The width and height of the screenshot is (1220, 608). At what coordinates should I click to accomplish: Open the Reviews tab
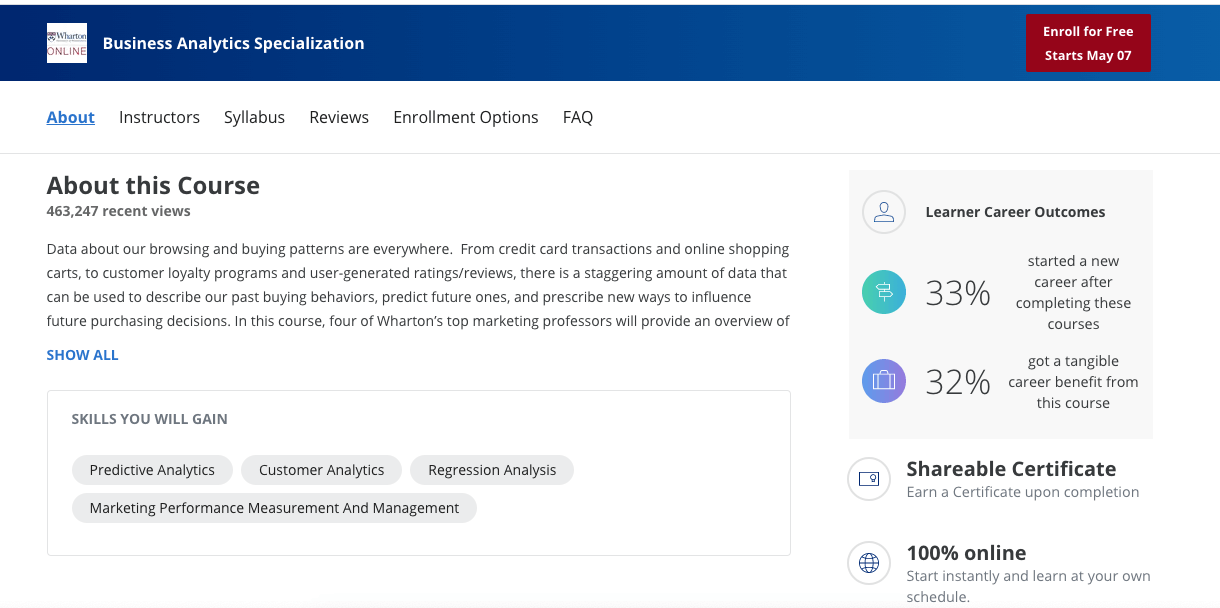(339, 117)
